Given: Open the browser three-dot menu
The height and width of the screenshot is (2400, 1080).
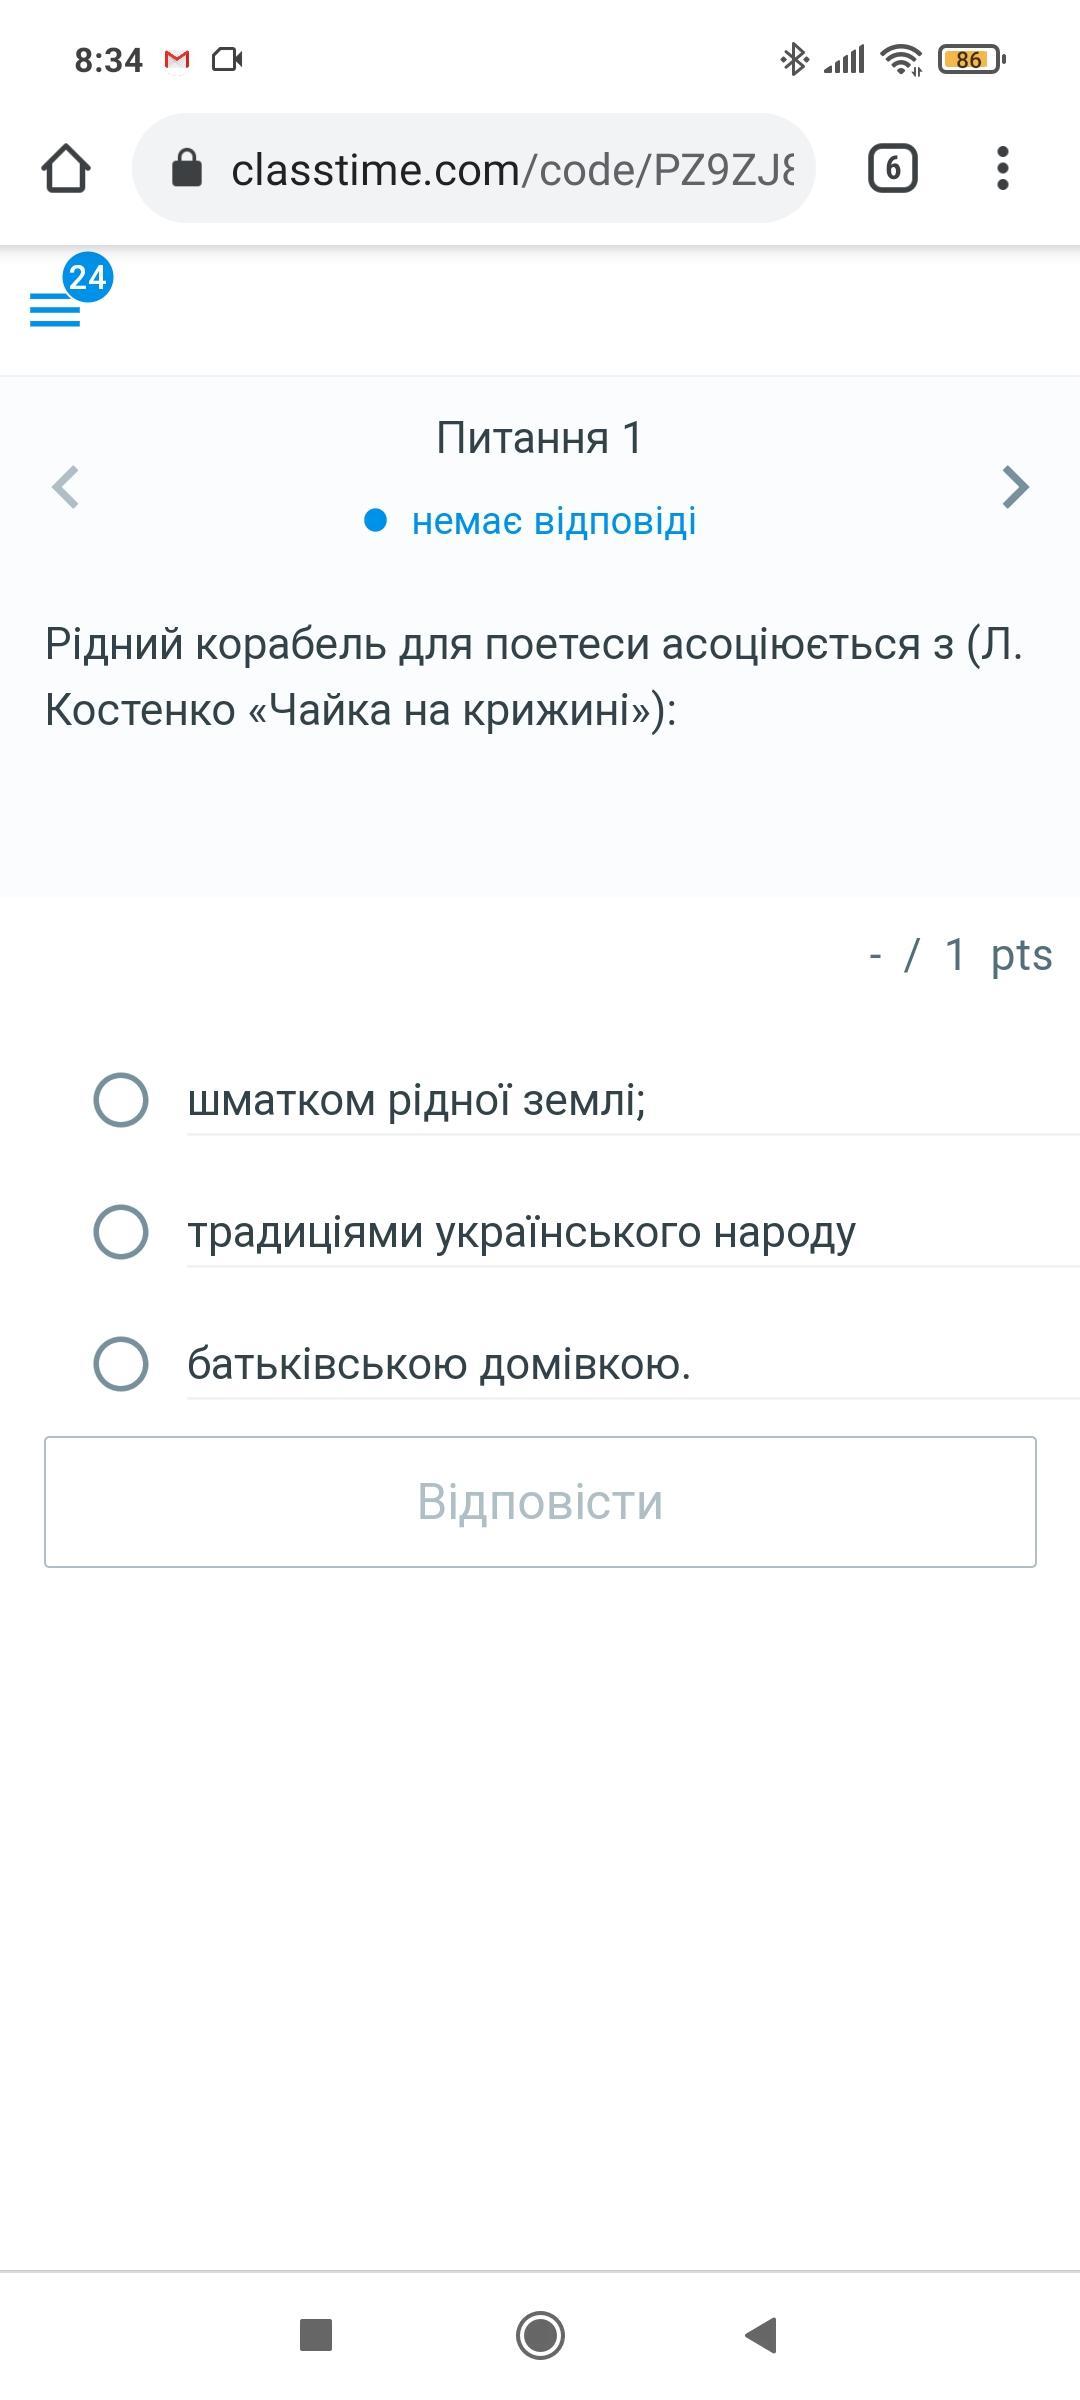Looking at the screenshot, I should point(1002,168).
